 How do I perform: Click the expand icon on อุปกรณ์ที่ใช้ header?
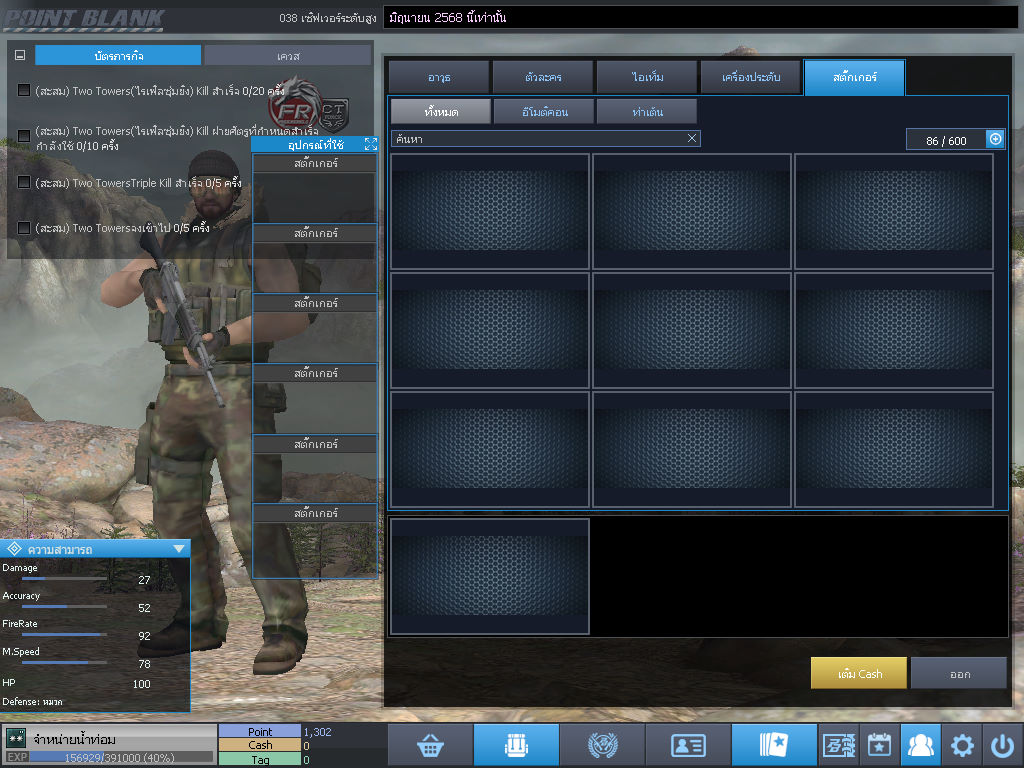(x=370, y=144)
